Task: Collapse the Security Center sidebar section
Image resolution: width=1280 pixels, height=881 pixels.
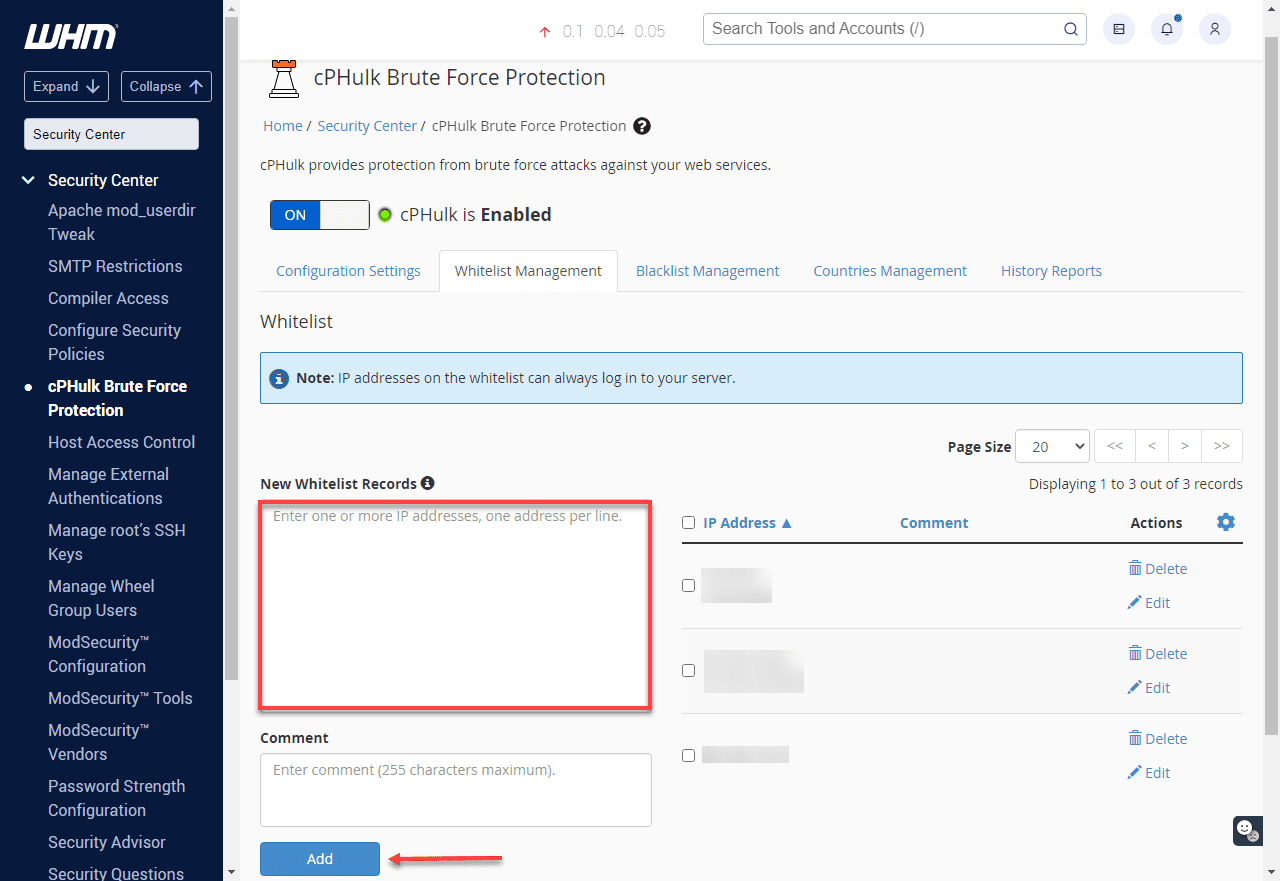Action: [28, 180]
